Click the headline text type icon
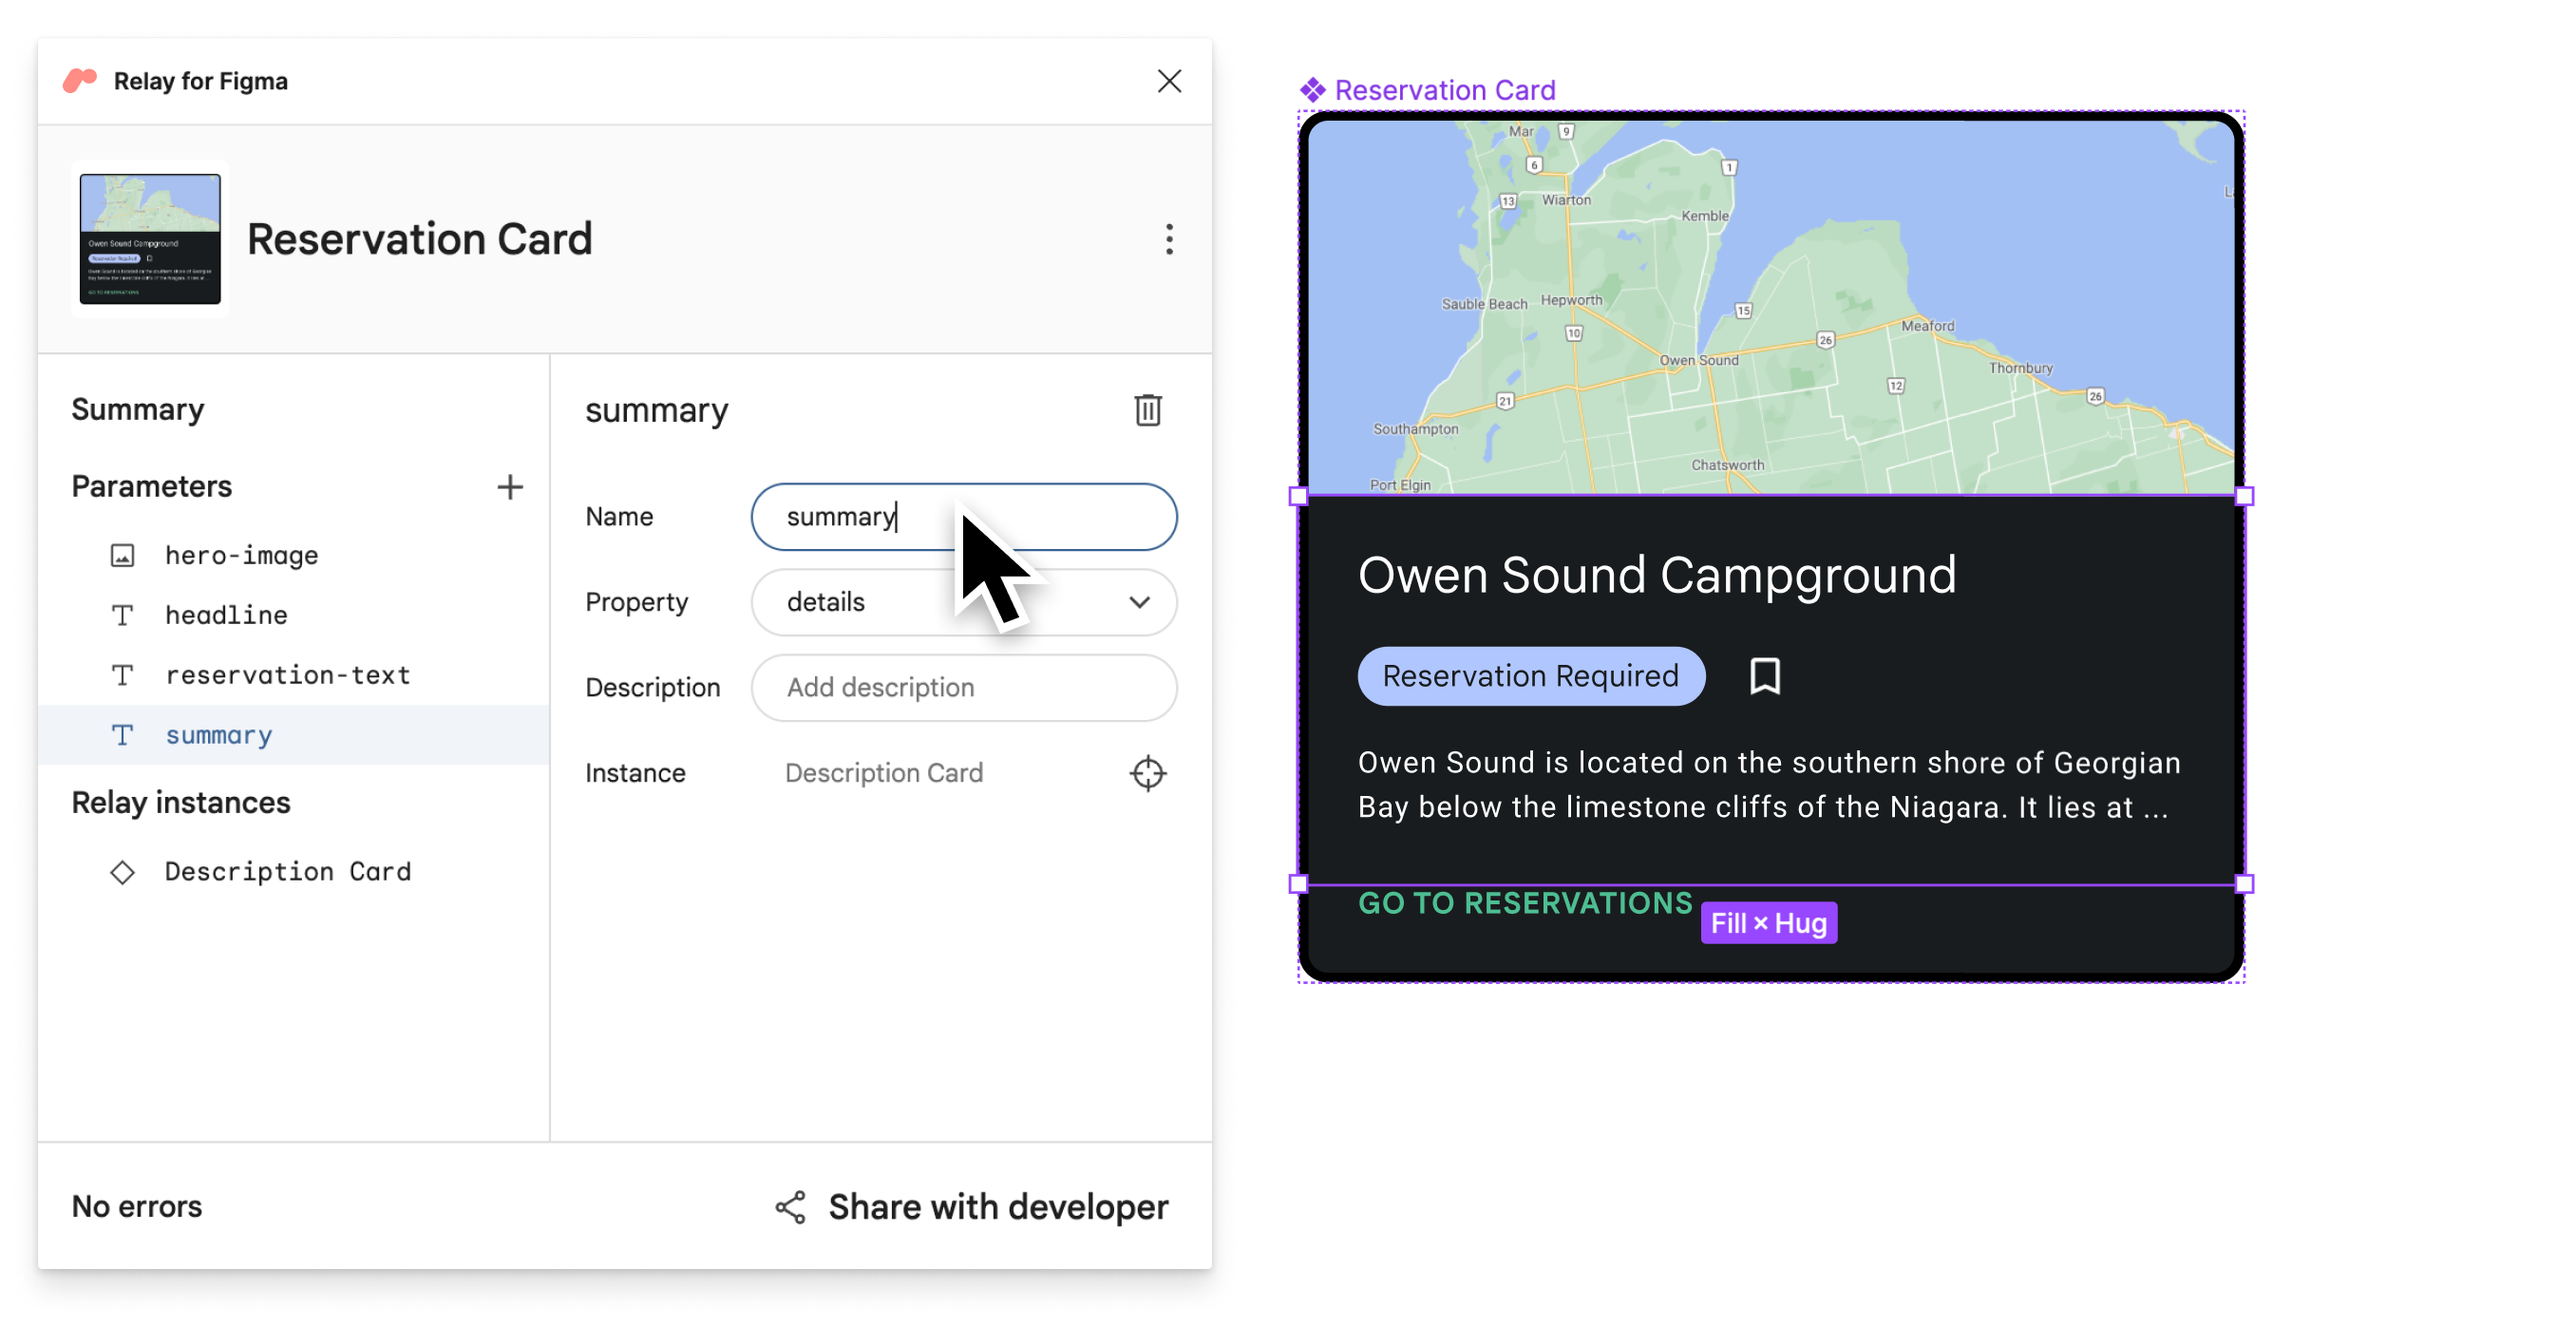This screenshot has width=2576, height=1326. (x=125, y=613)
